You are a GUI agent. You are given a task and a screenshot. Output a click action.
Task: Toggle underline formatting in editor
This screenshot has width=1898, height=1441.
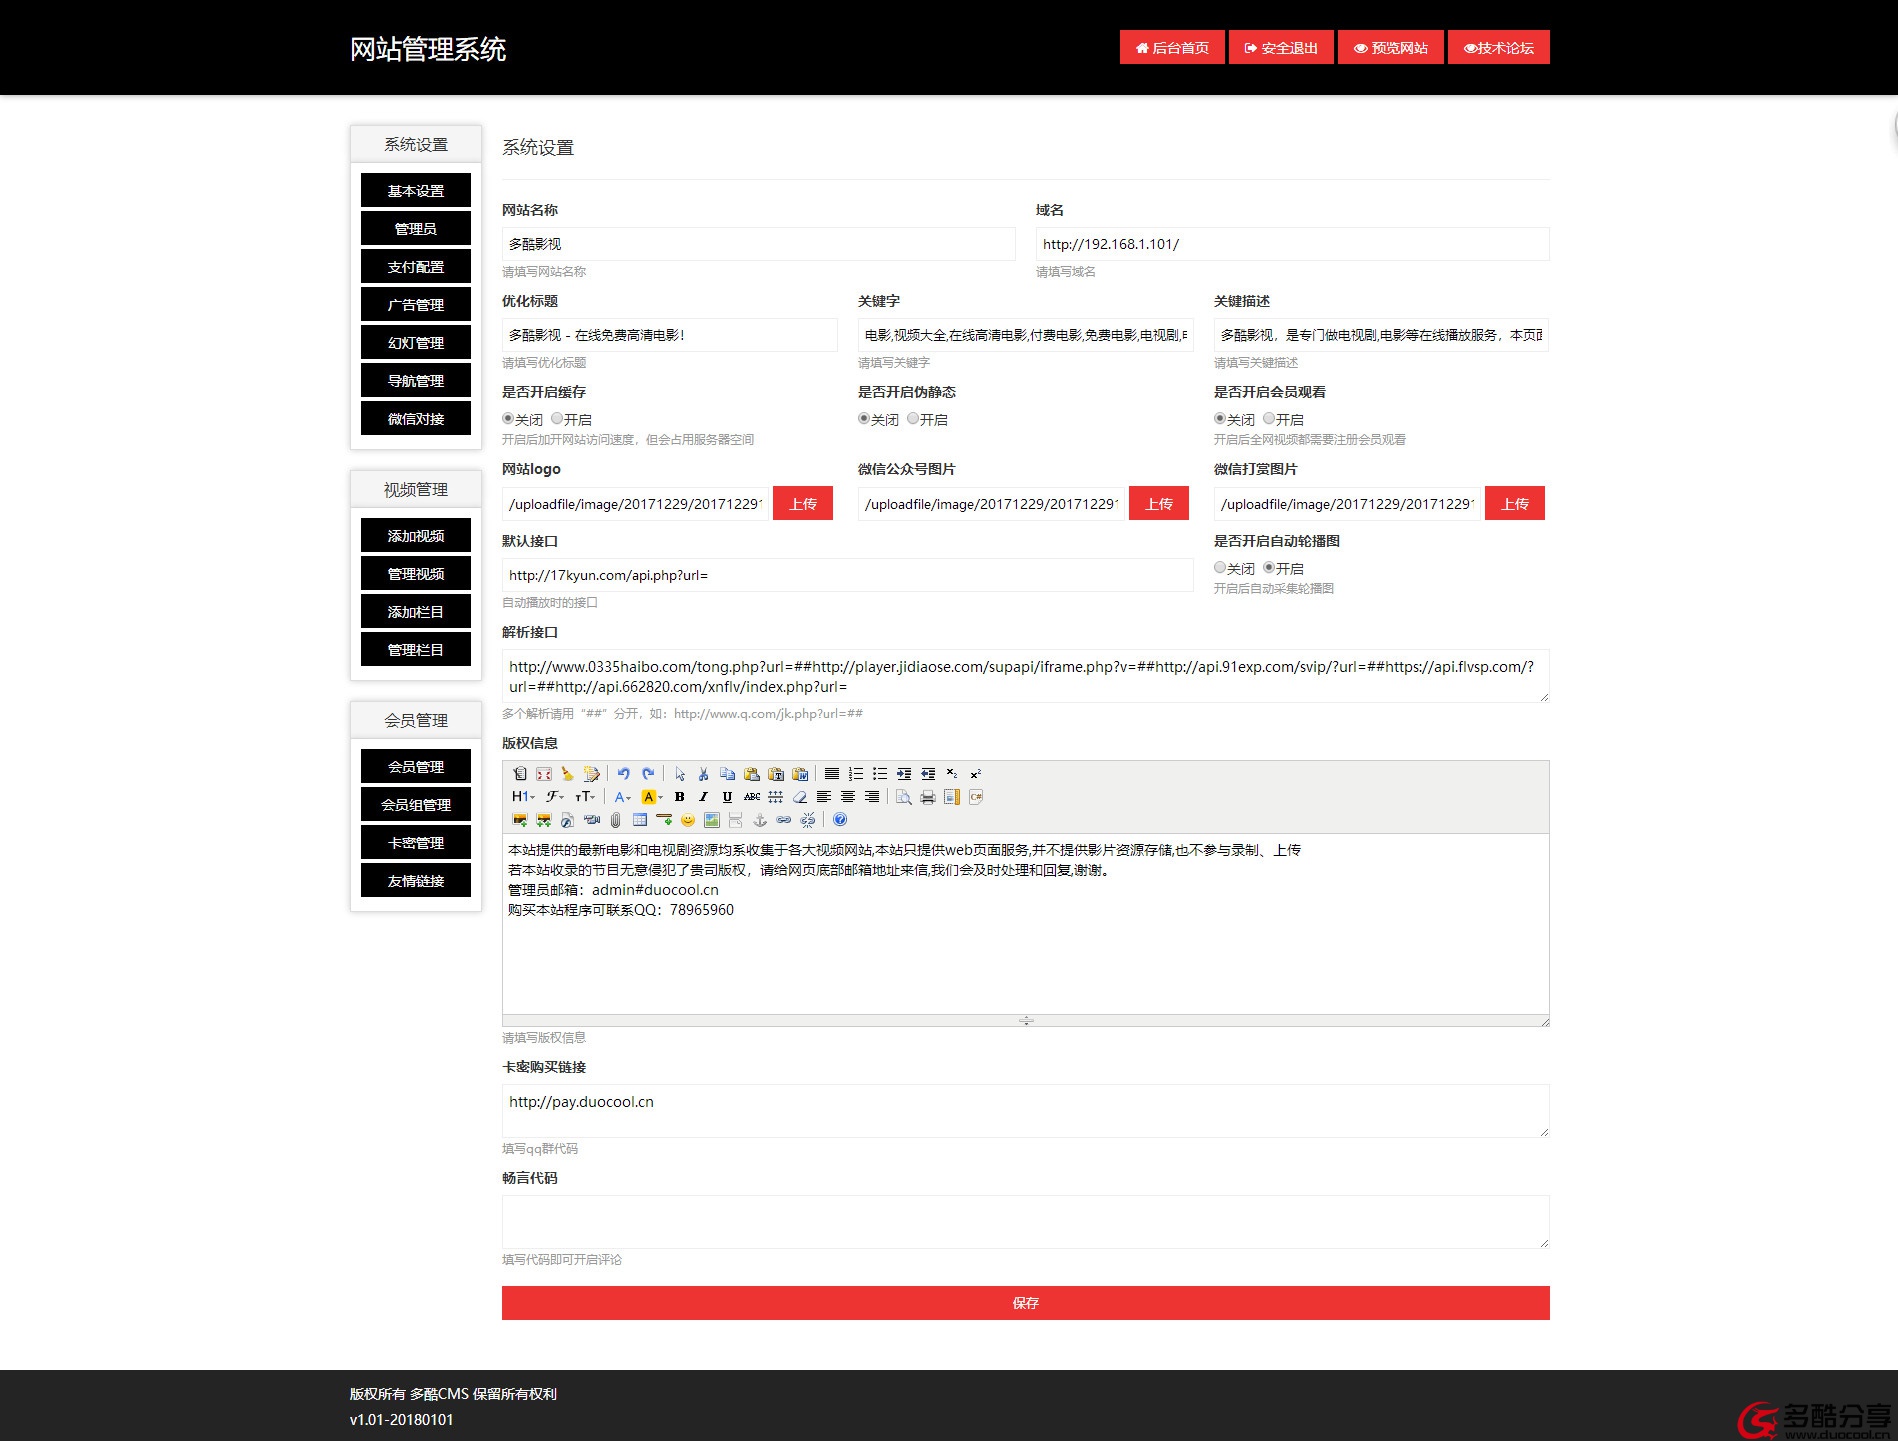click(x=727, y=797)
